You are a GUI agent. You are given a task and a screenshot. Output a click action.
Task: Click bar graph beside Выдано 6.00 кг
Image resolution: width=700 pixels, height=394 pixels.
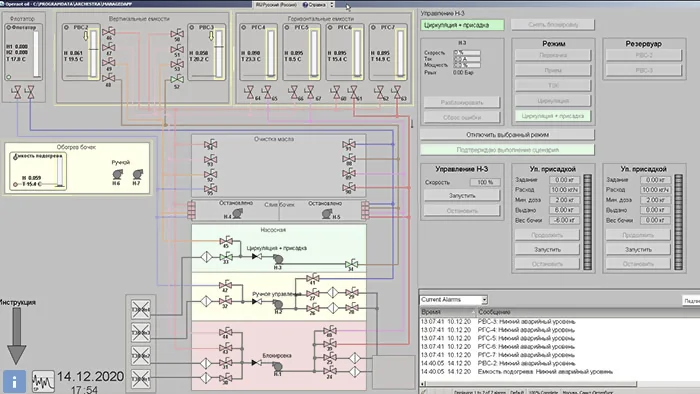tap(588, 222)
